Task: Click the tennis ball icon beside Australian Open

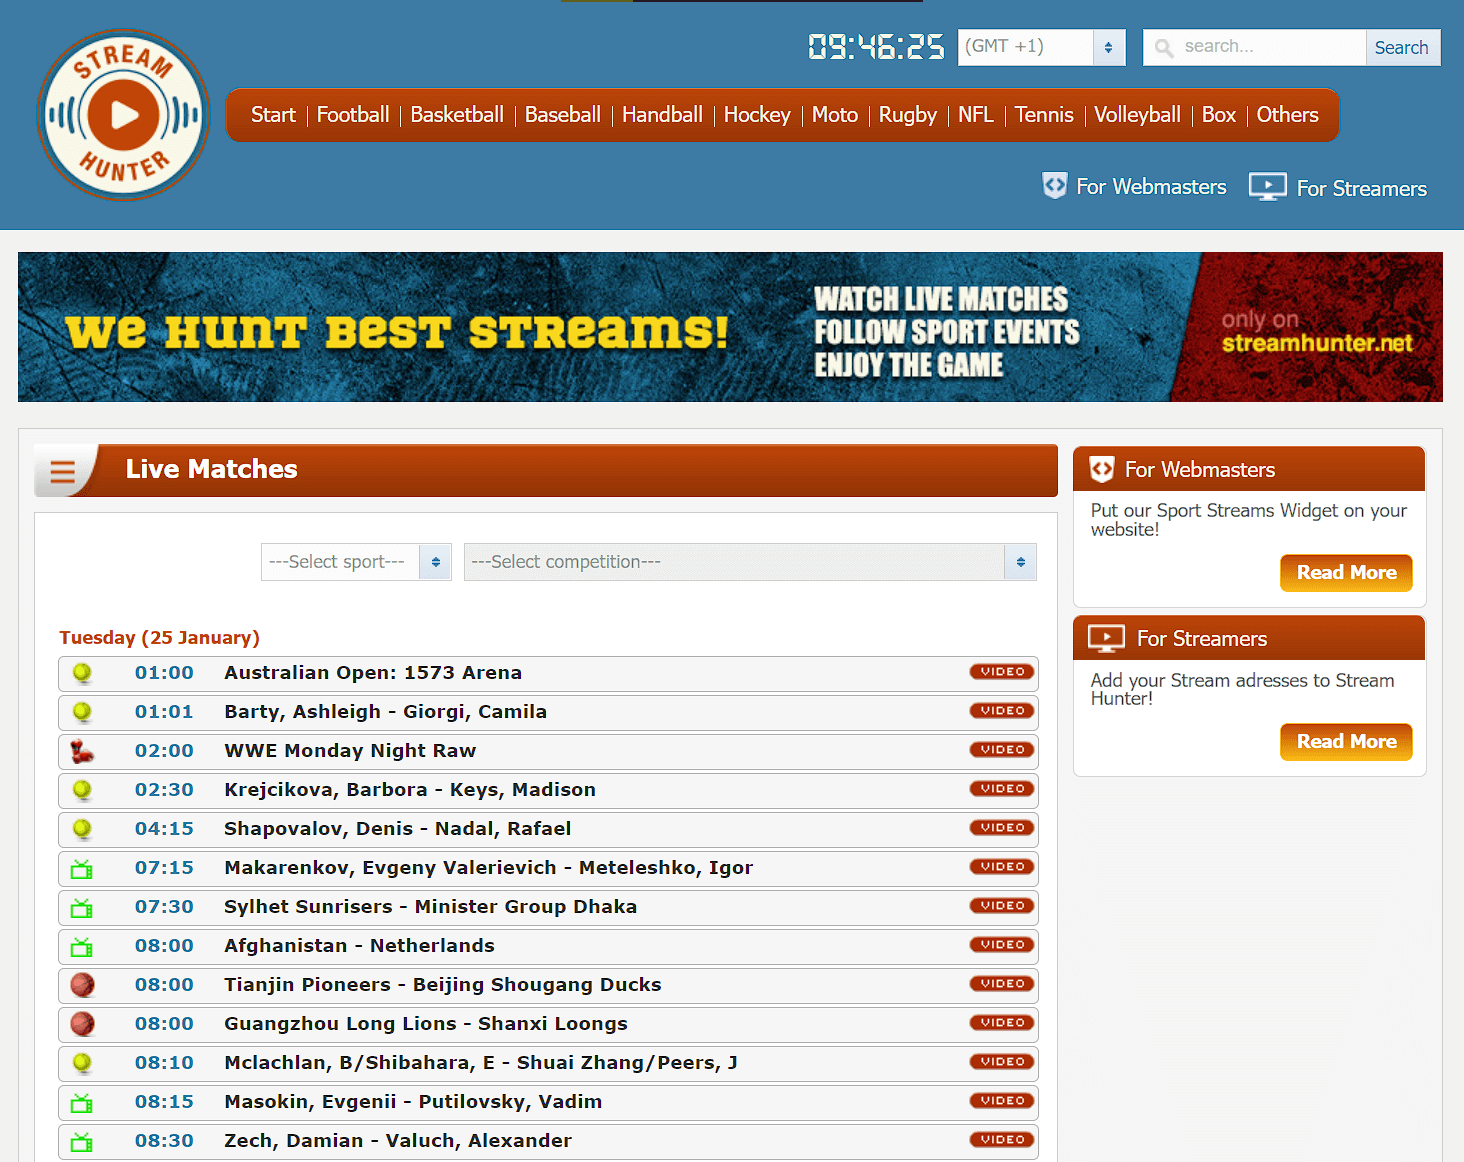Action: coord(82,673)
